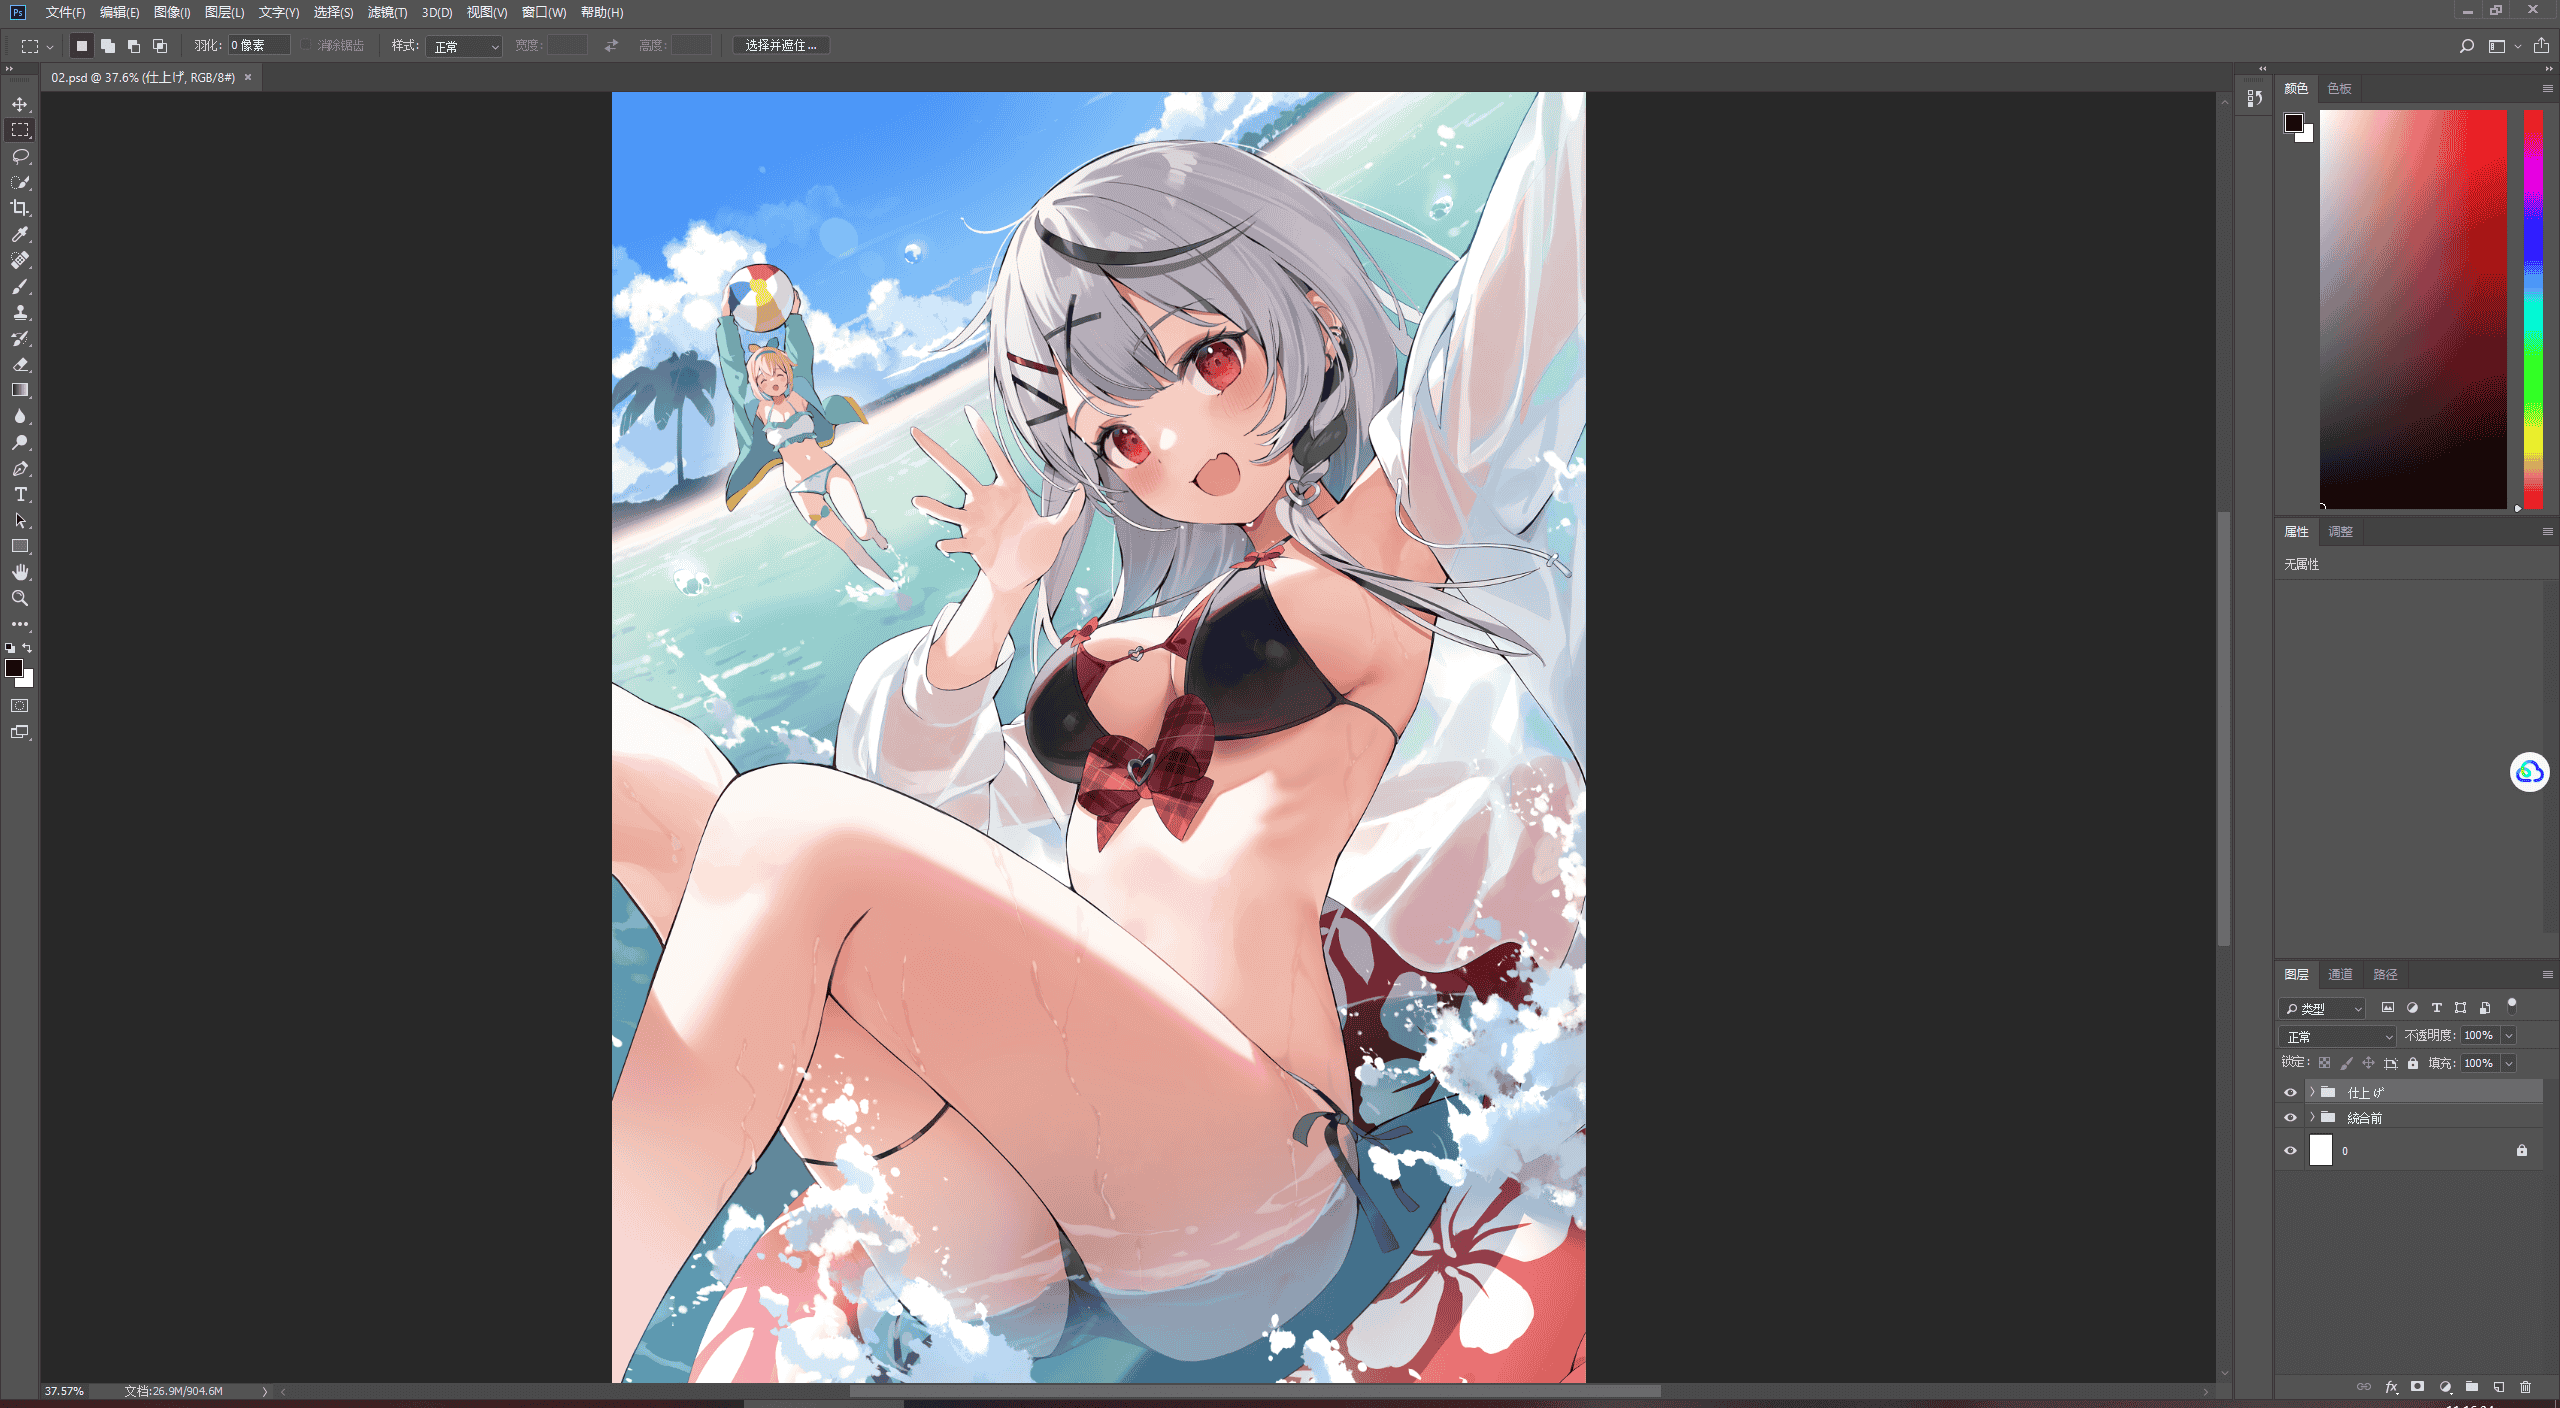Select the Eyedropper tool
Screen dimensions: 2560x1408
click(x=20, y=234)
